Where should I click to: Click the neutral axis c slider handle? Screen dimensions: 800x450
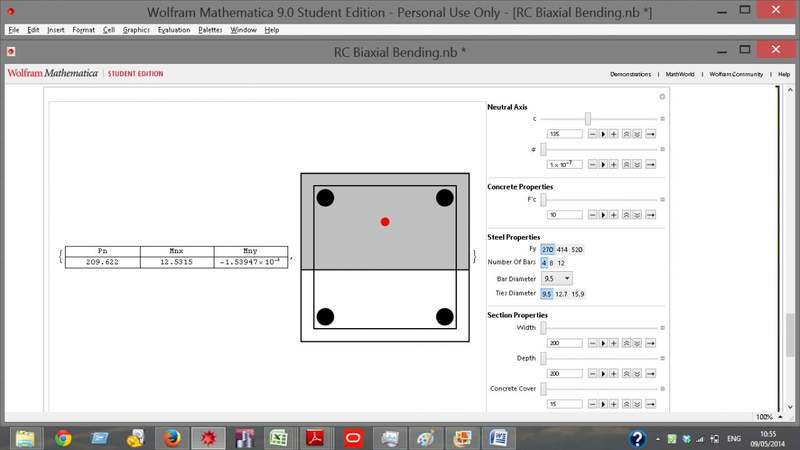tap(588, 118)
